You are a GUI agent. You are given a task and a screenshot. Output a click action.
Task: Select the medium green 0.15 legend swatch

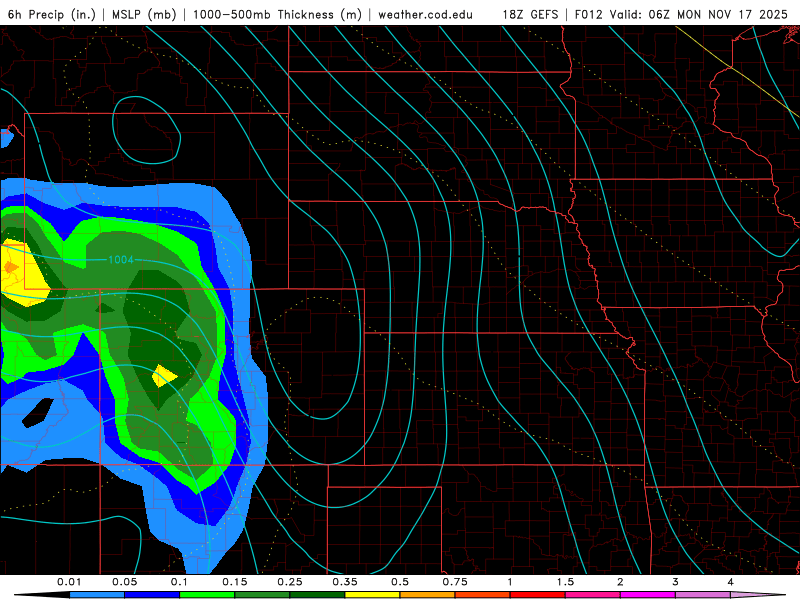pos(262,595)
